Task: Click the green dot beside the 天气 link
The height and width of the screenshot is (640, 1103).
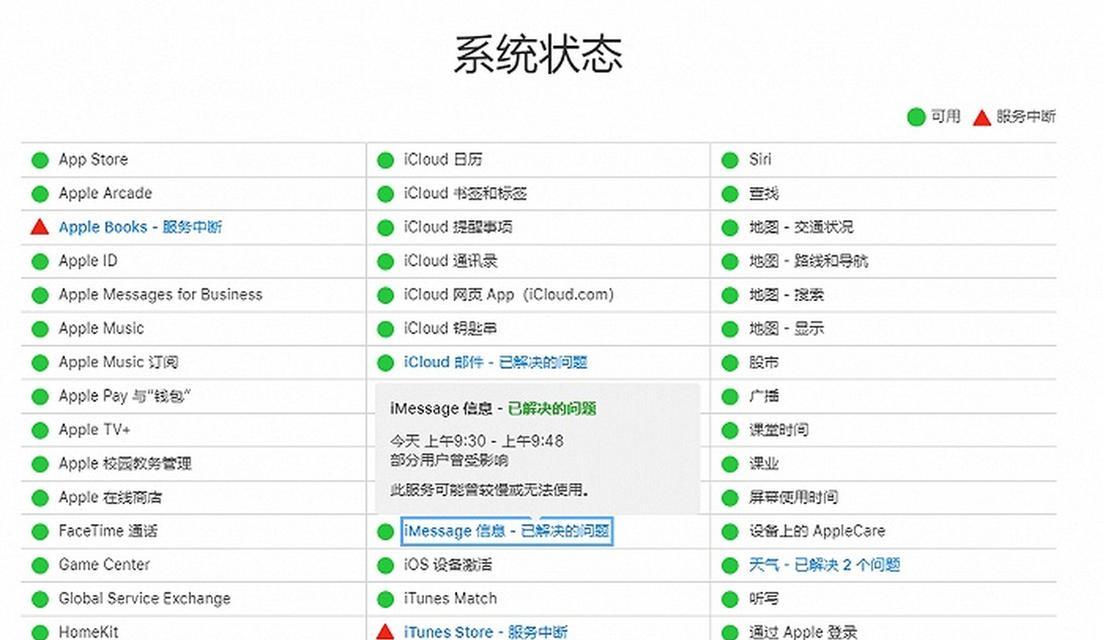Action: click(730, 565)
